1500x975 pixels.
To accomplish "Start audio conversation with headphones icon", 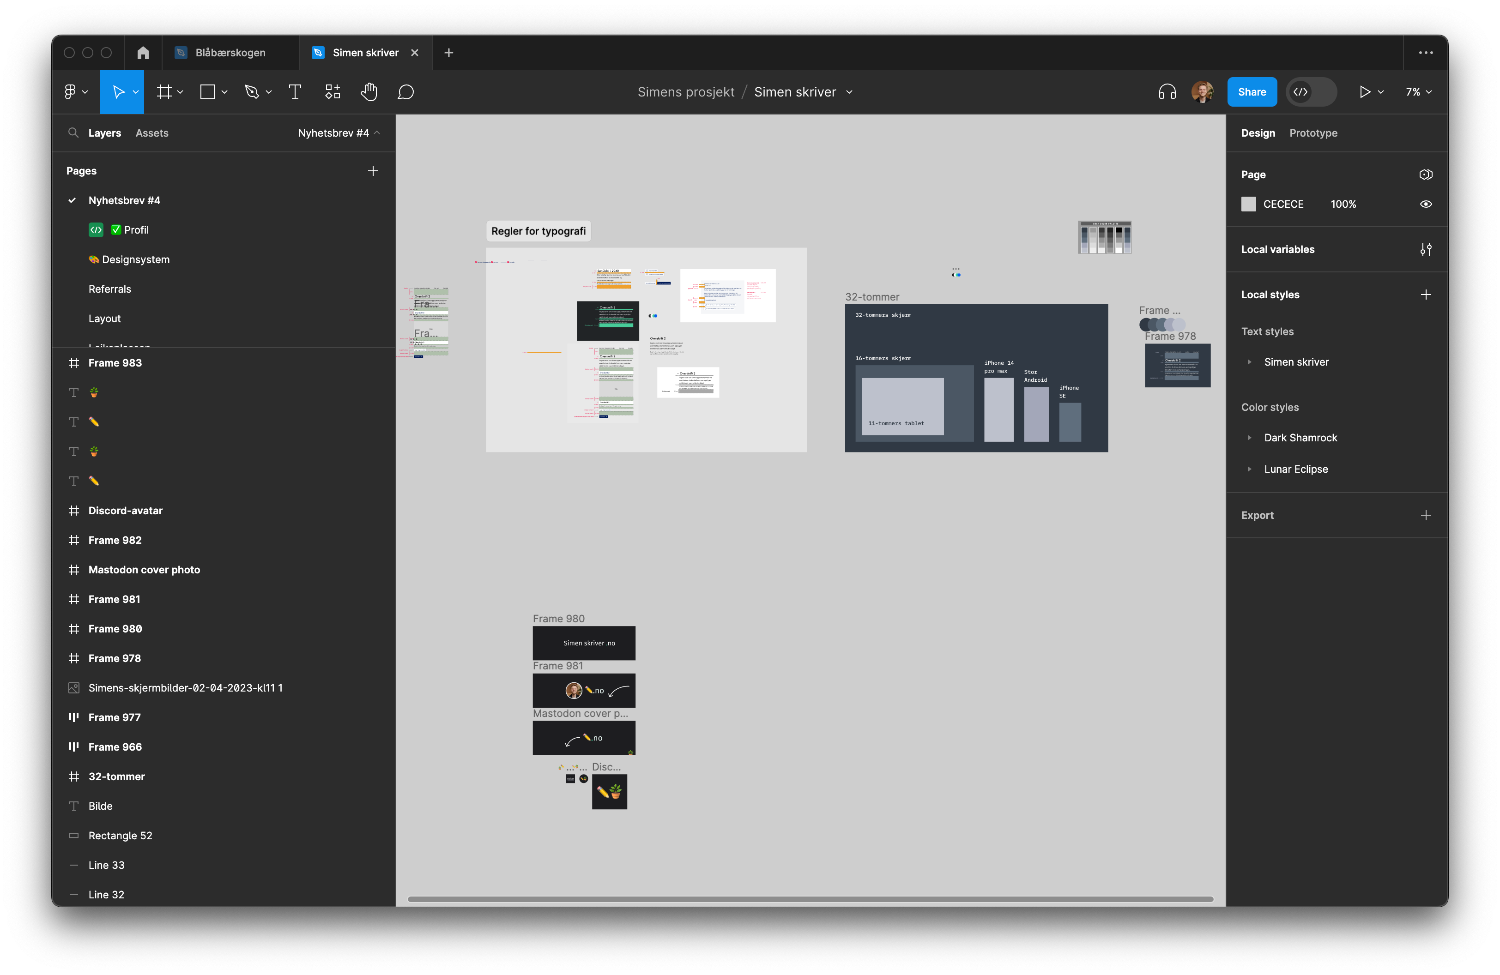I will point(1167,92).
